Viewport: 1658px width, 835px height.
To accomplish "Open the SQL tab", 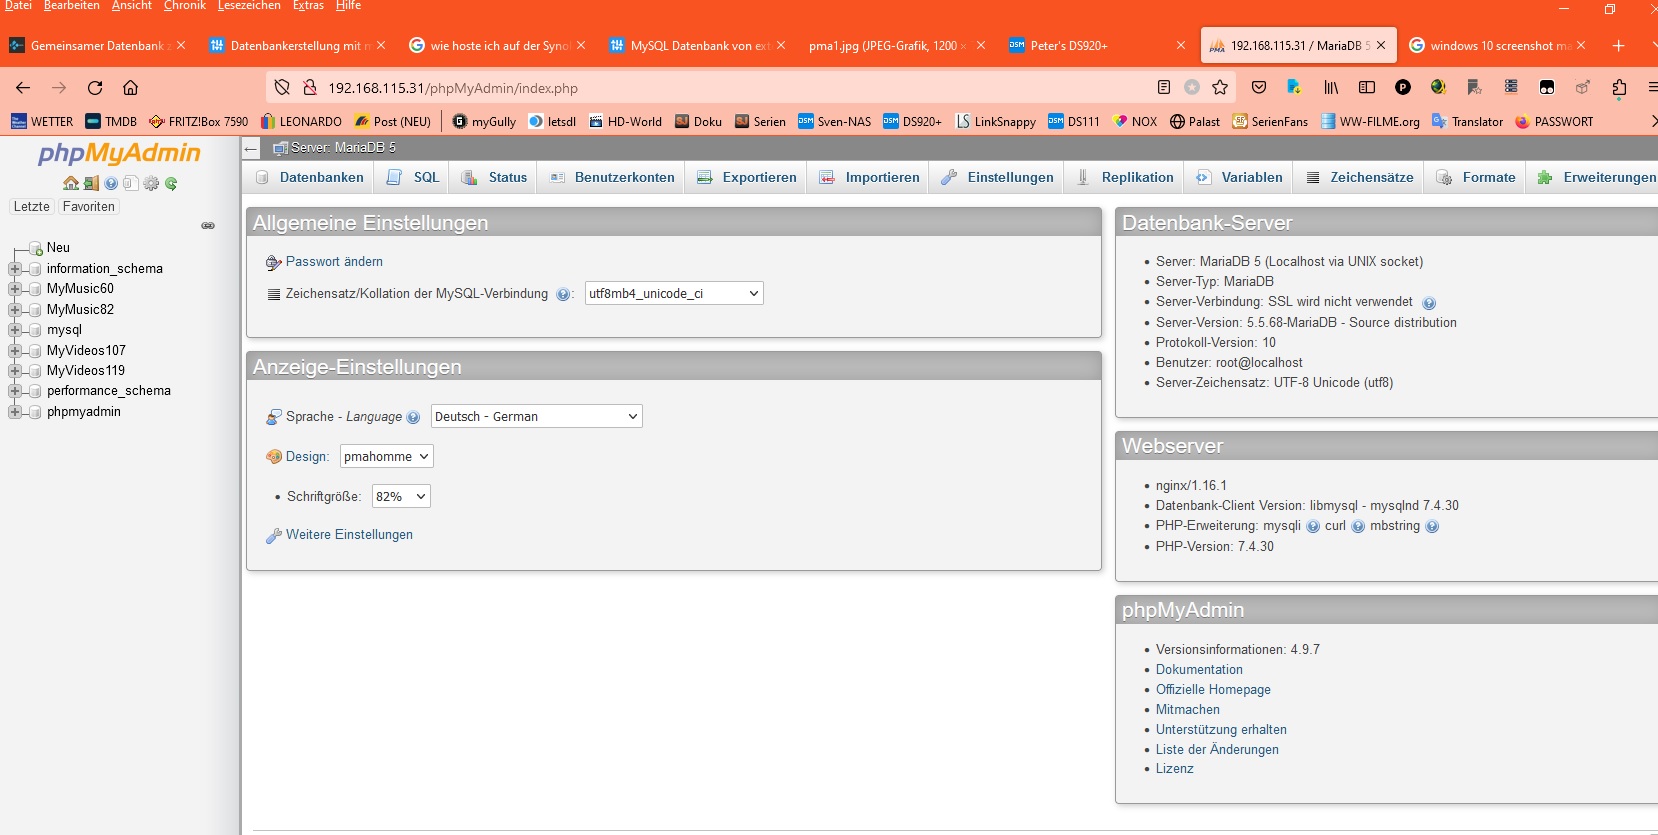I will tap(412, 177).
